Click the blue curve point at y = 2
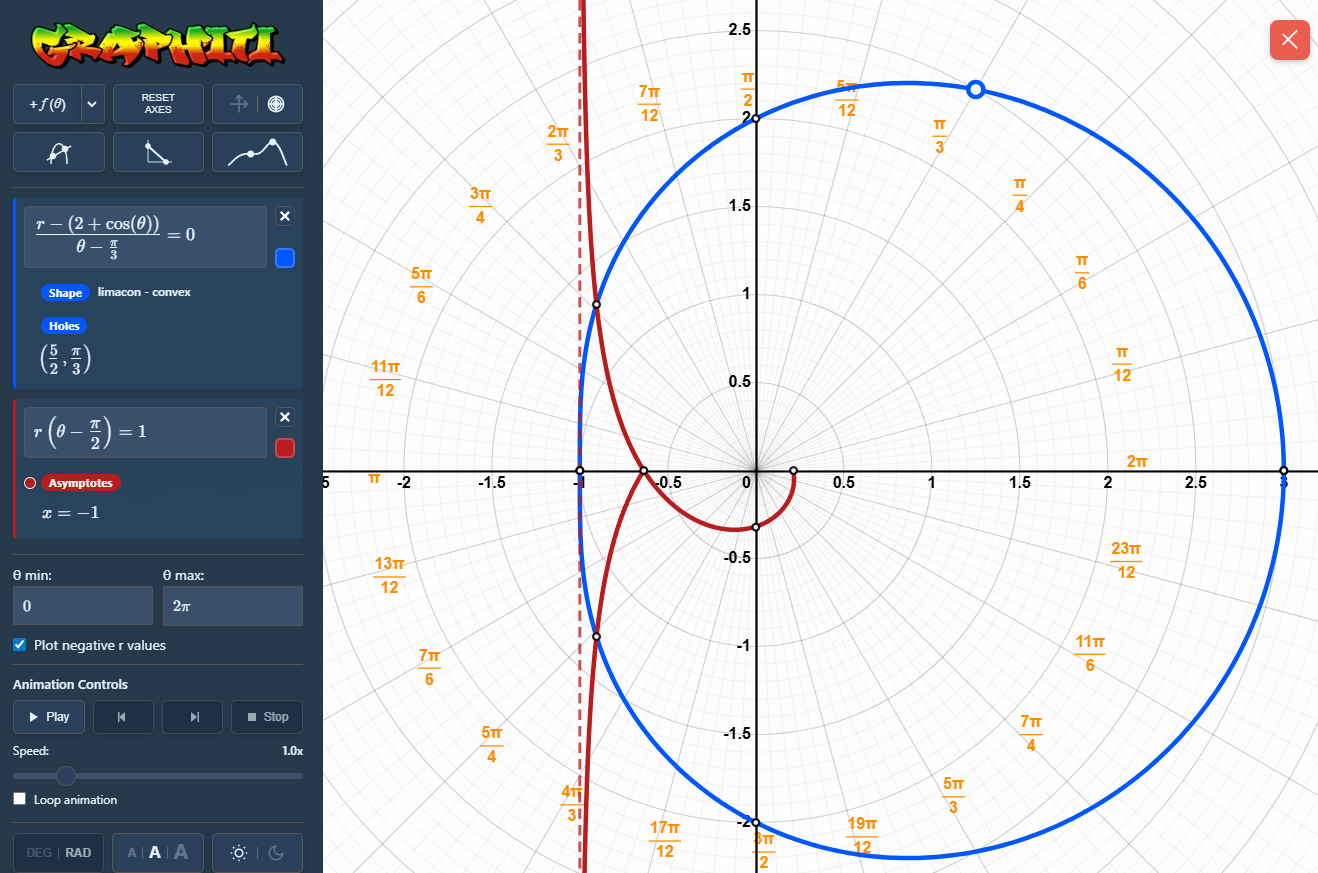 756,119
